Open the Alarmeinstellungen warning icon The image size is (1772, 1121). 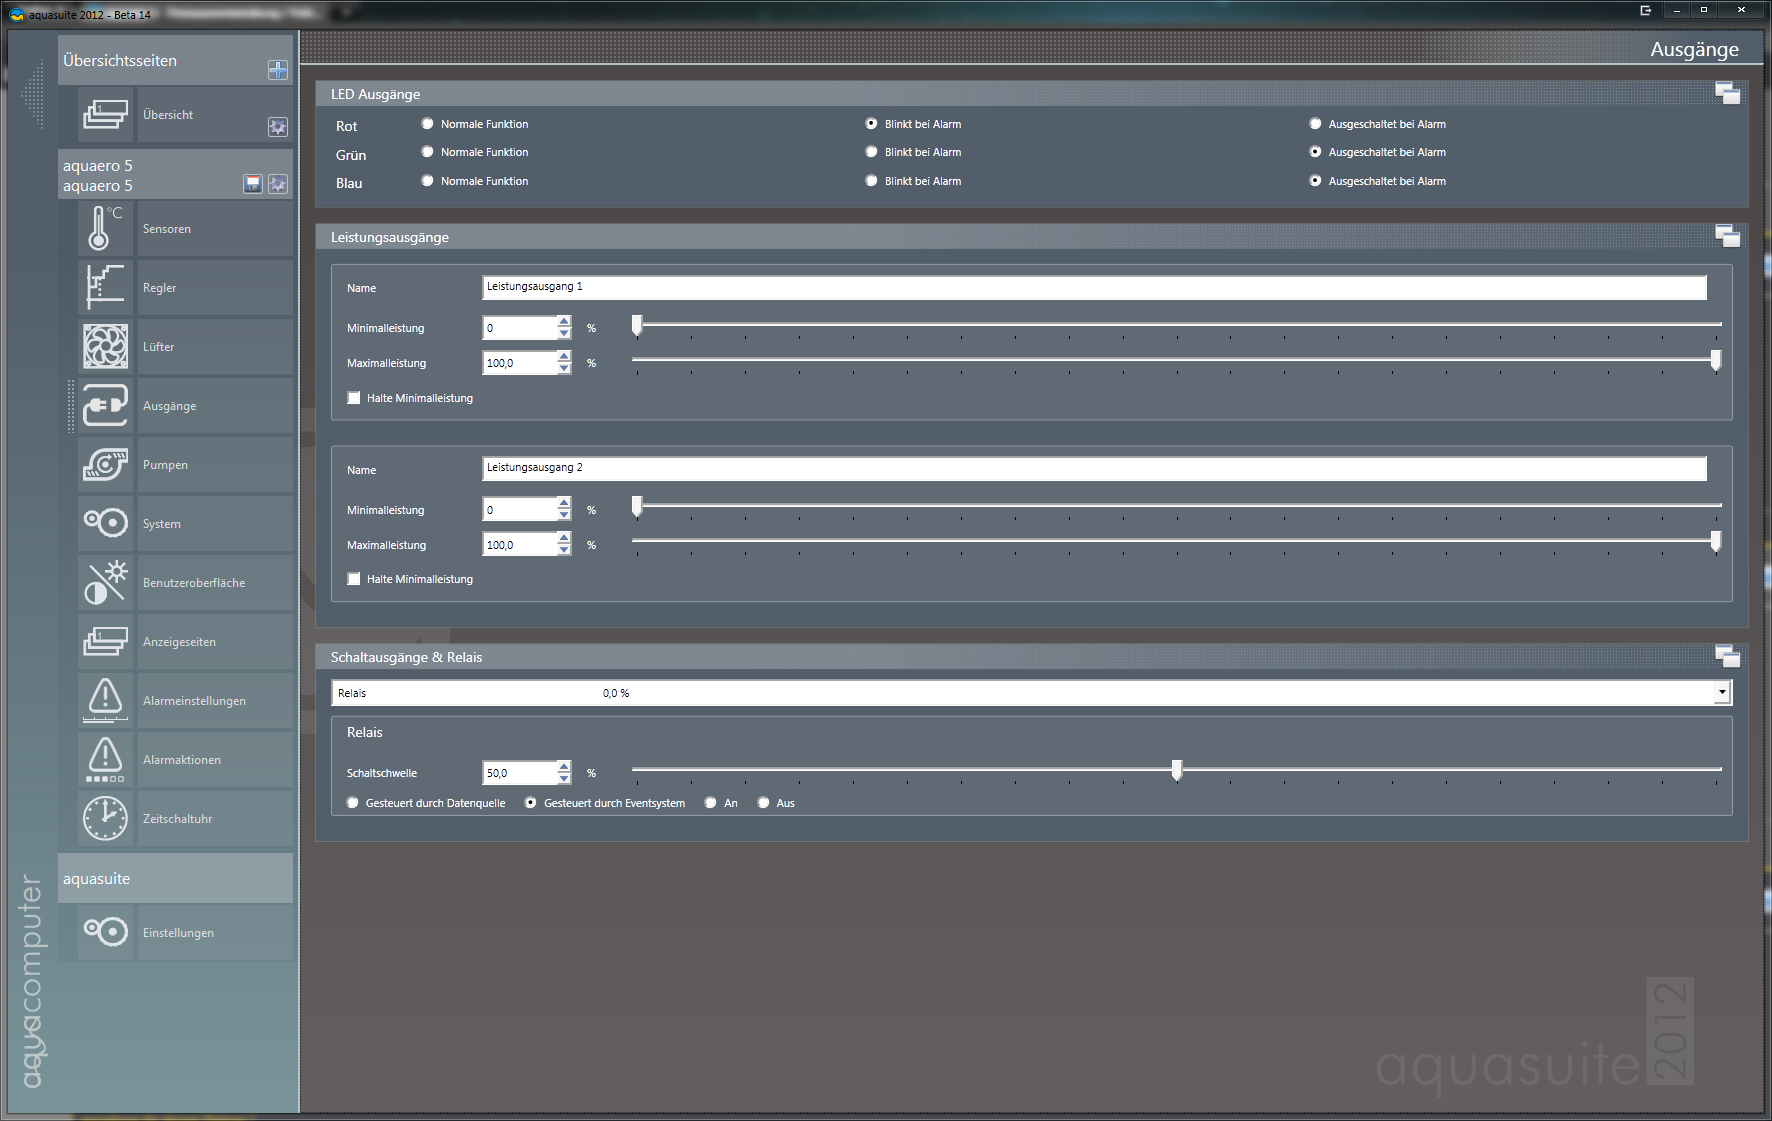[105, 700]
